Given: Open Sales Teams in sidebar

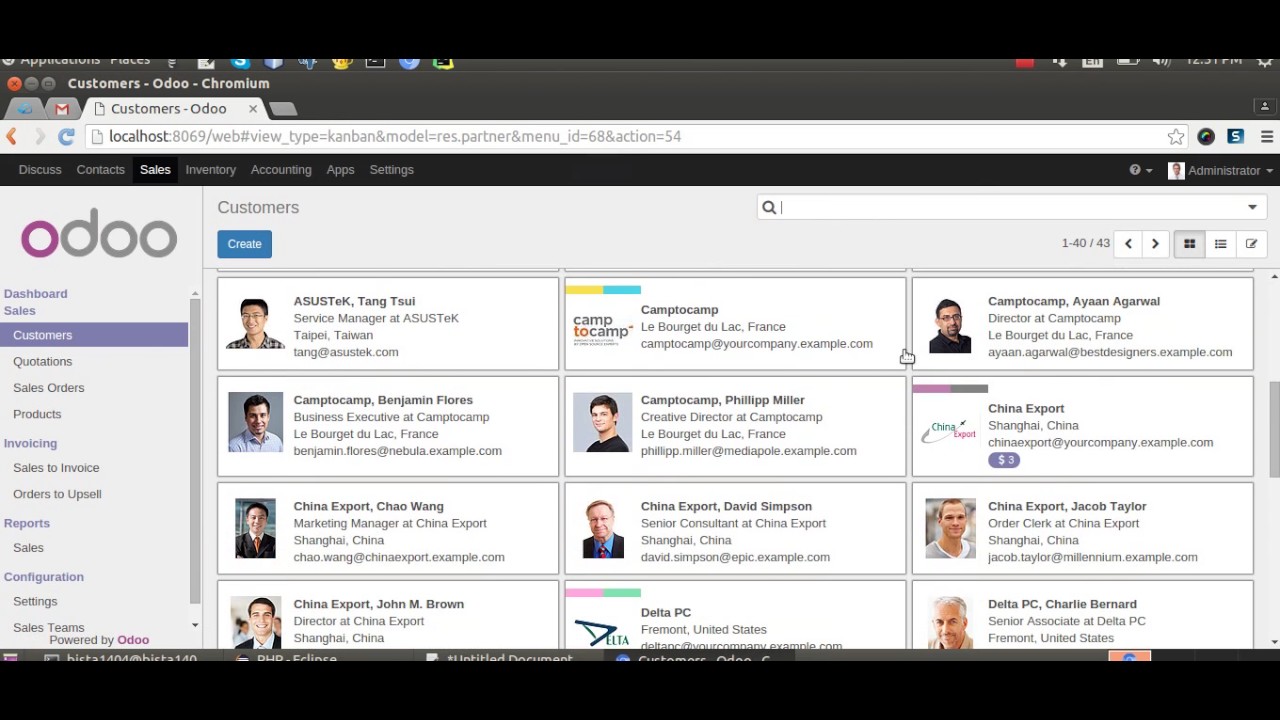Looking at the screenshot, I should [49, 628].
